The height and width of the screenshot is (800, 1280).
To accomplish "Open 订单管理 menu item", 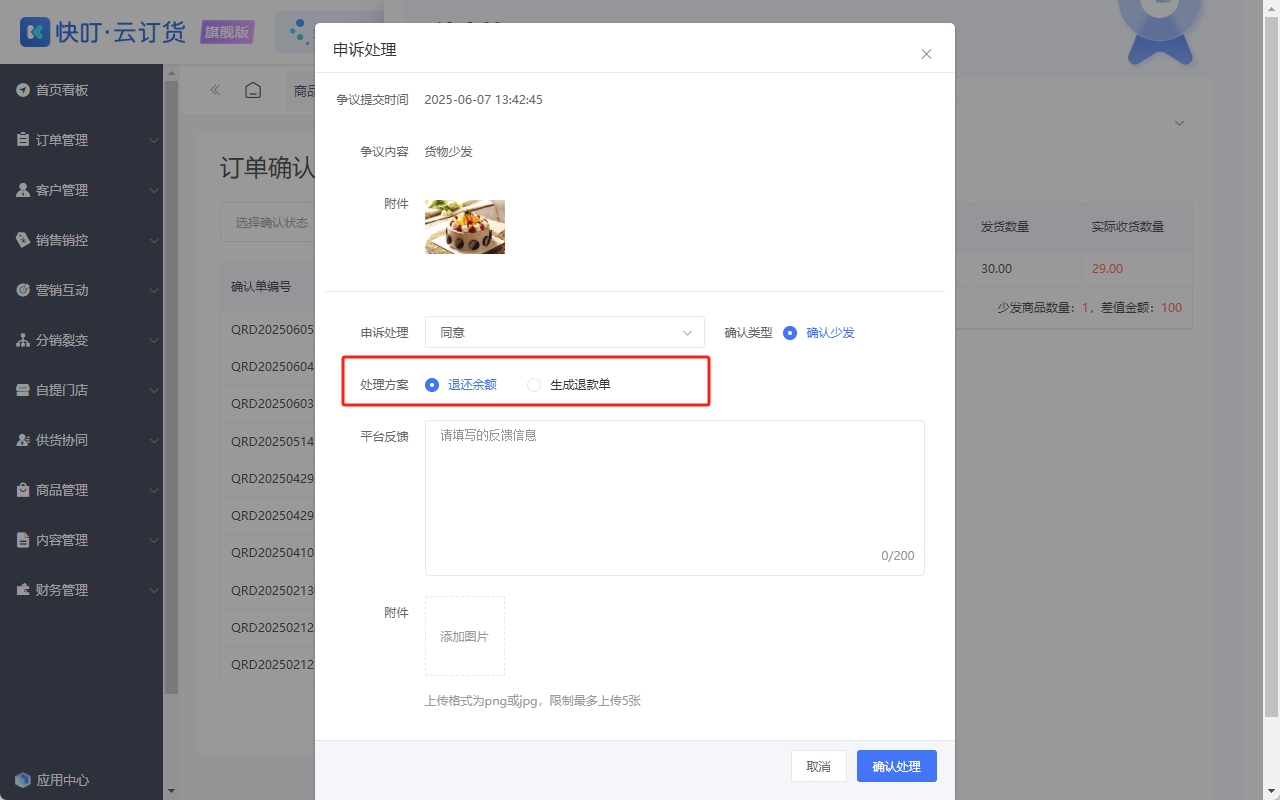I will pos(81,140).
